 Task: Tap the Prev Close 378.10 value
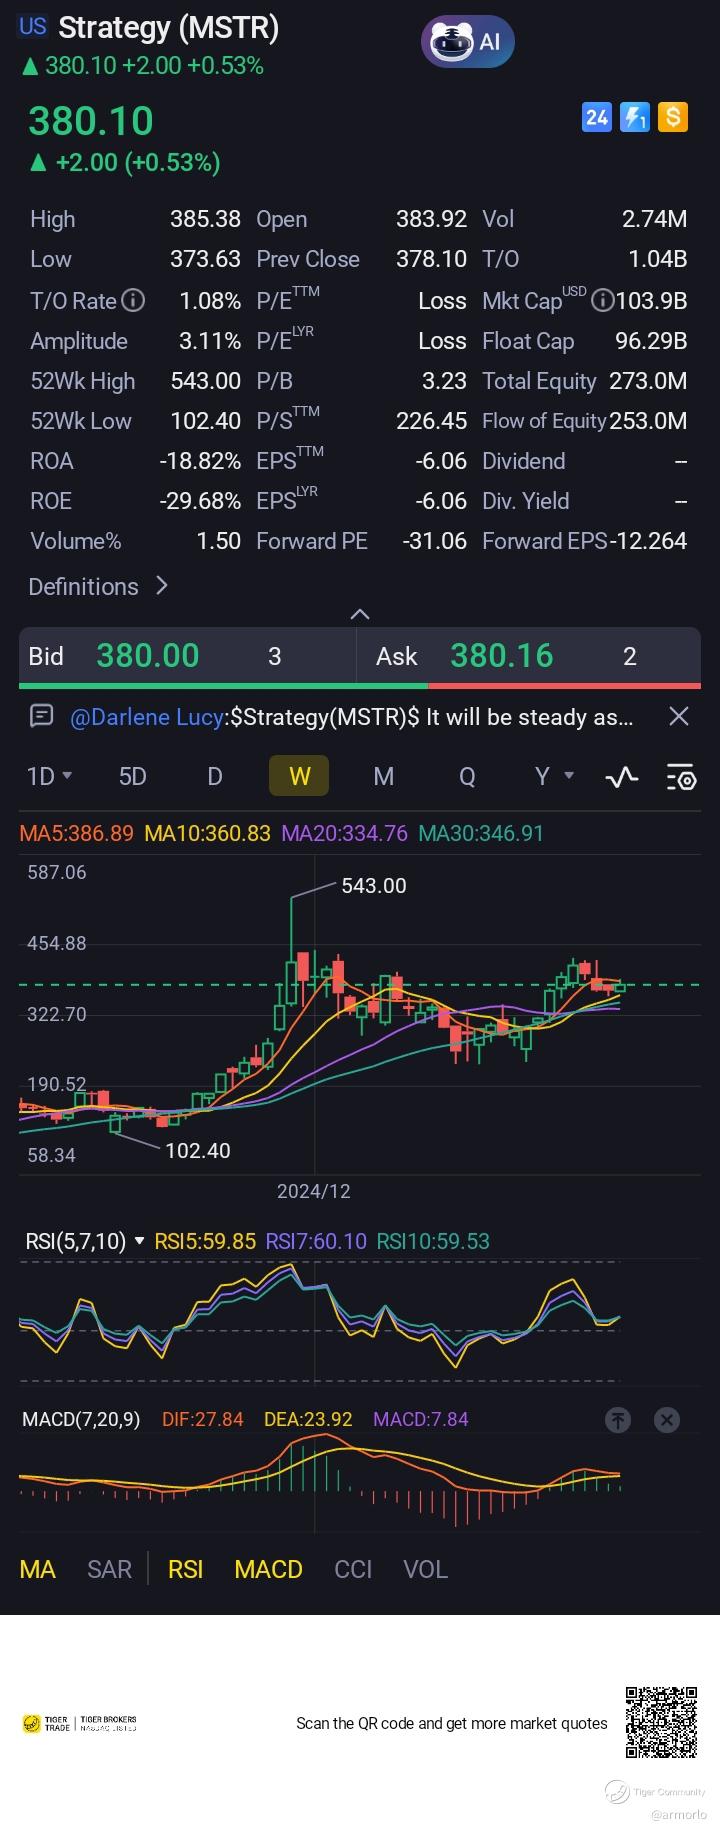432,259
